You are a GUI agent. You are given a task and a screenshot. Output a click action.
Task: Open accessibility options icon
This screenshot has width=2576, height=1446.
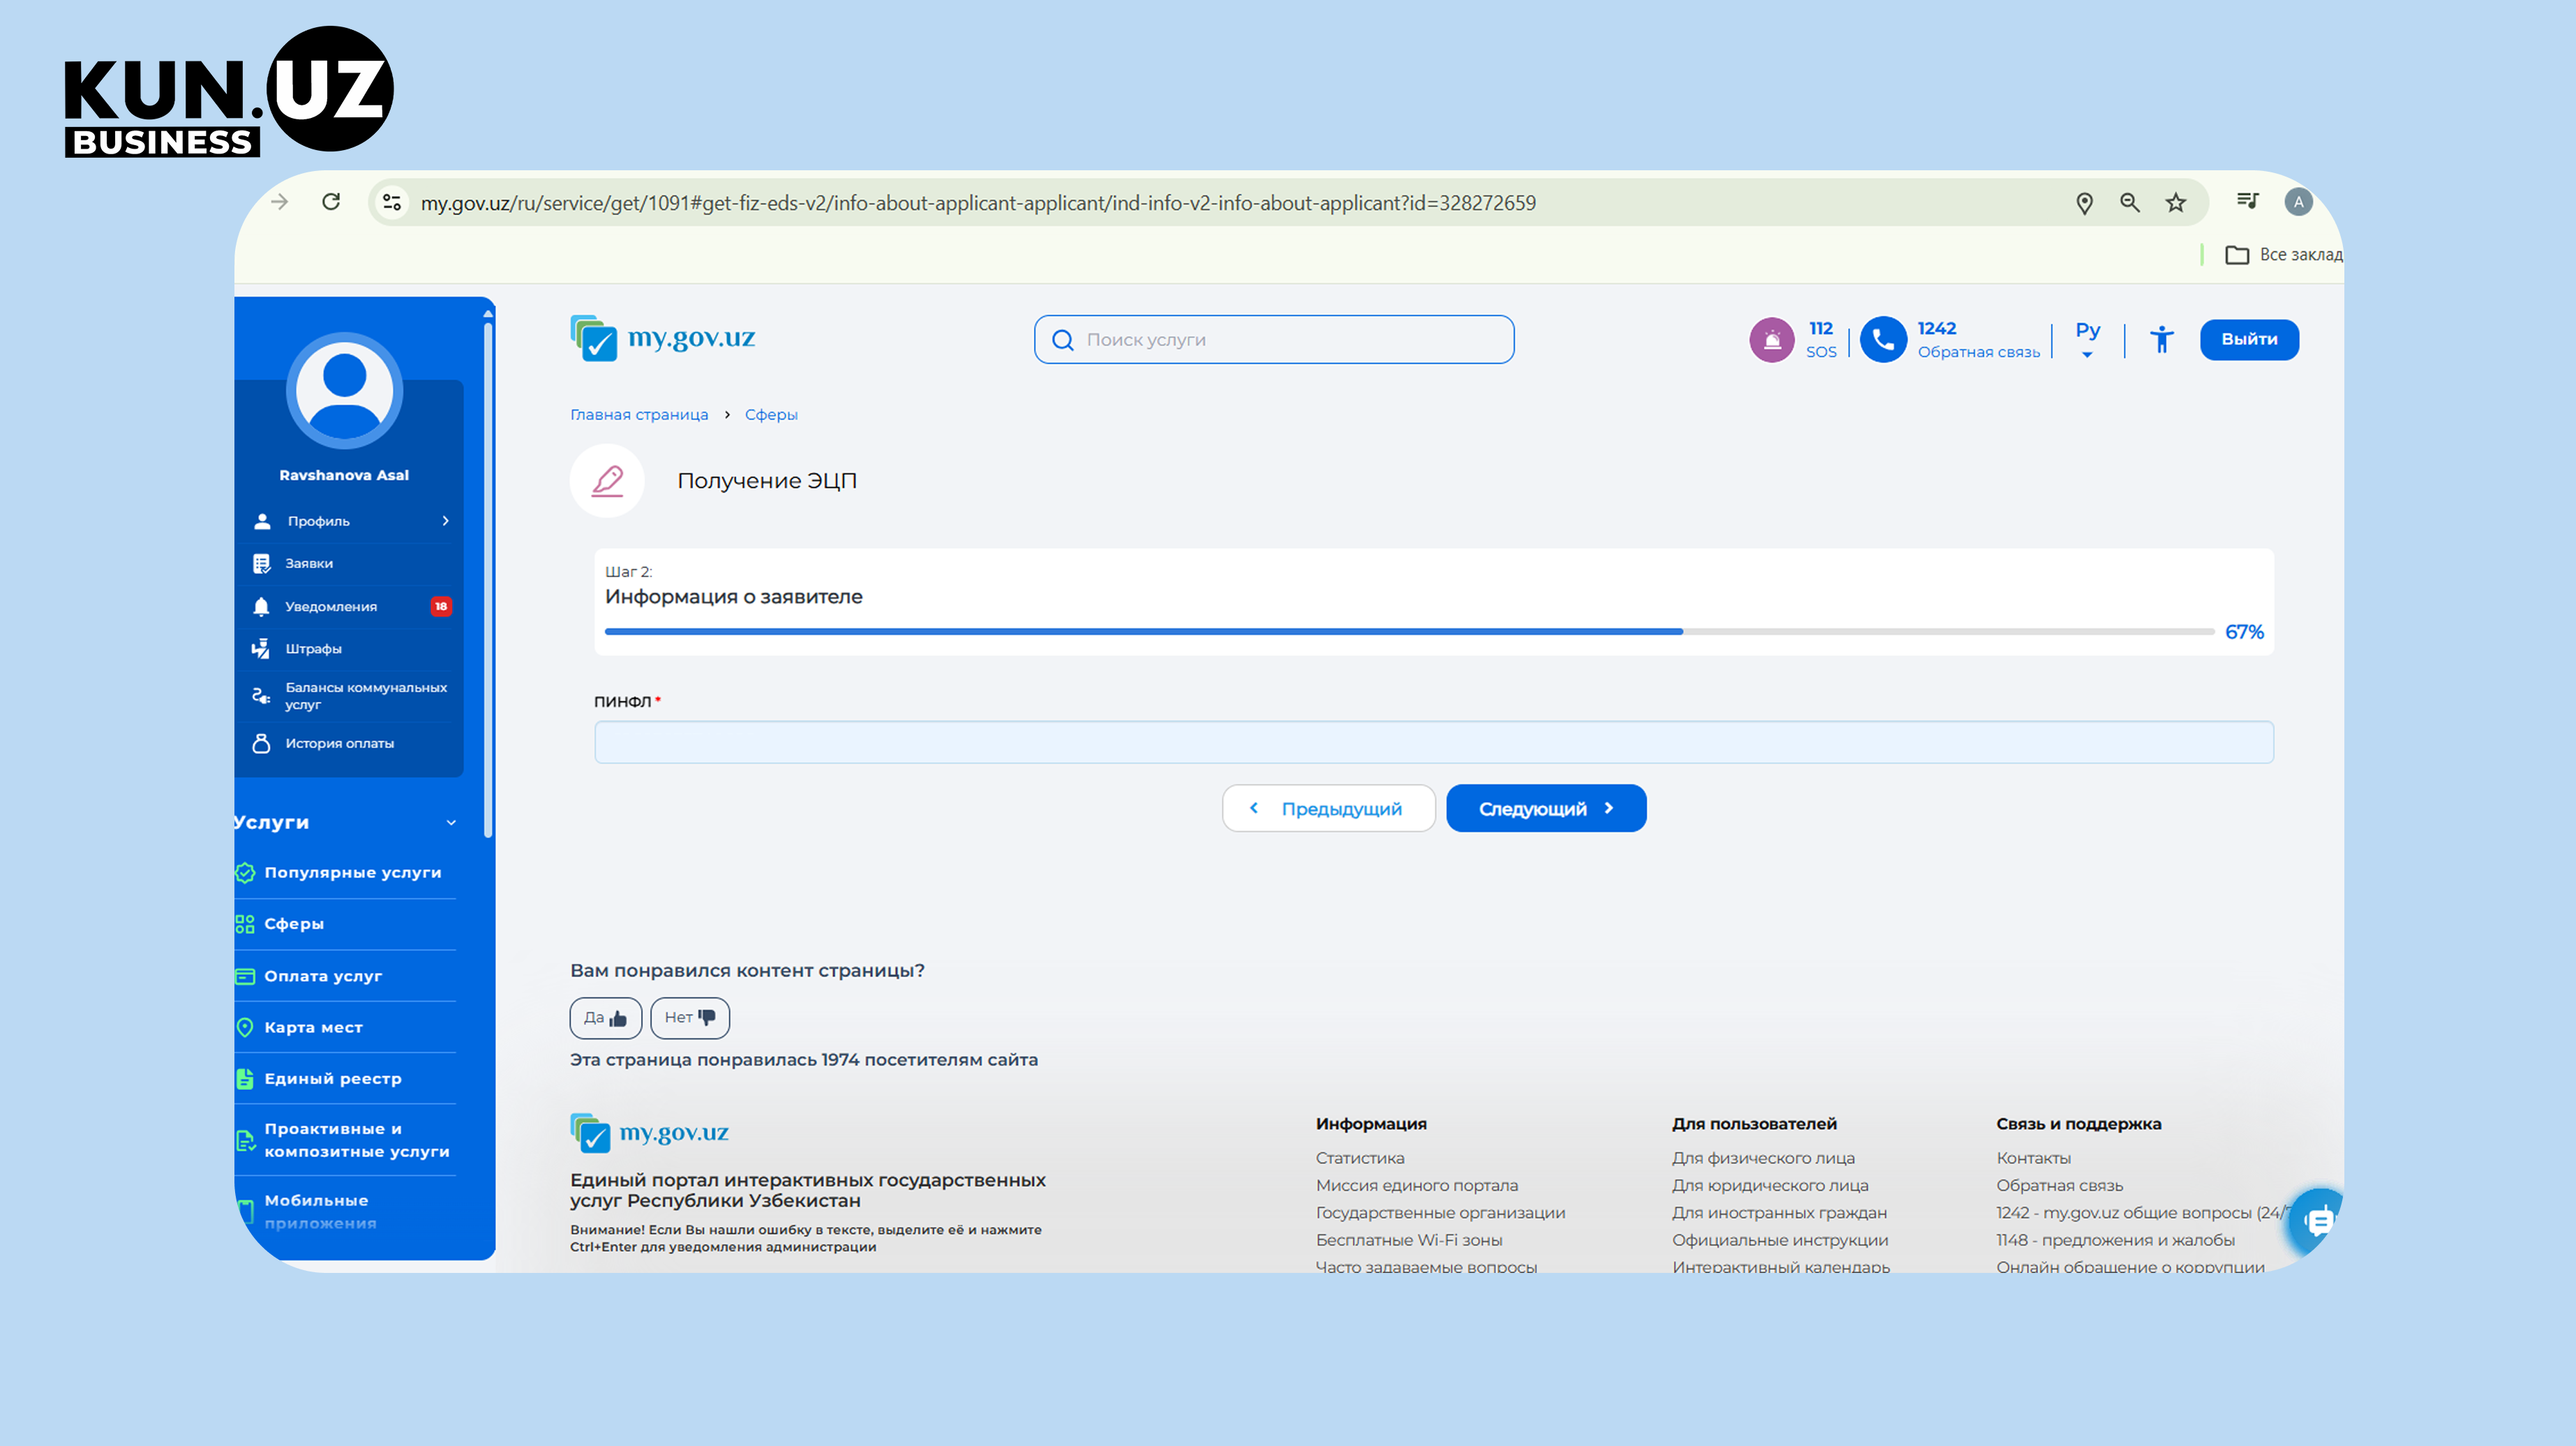point(2162,340)
